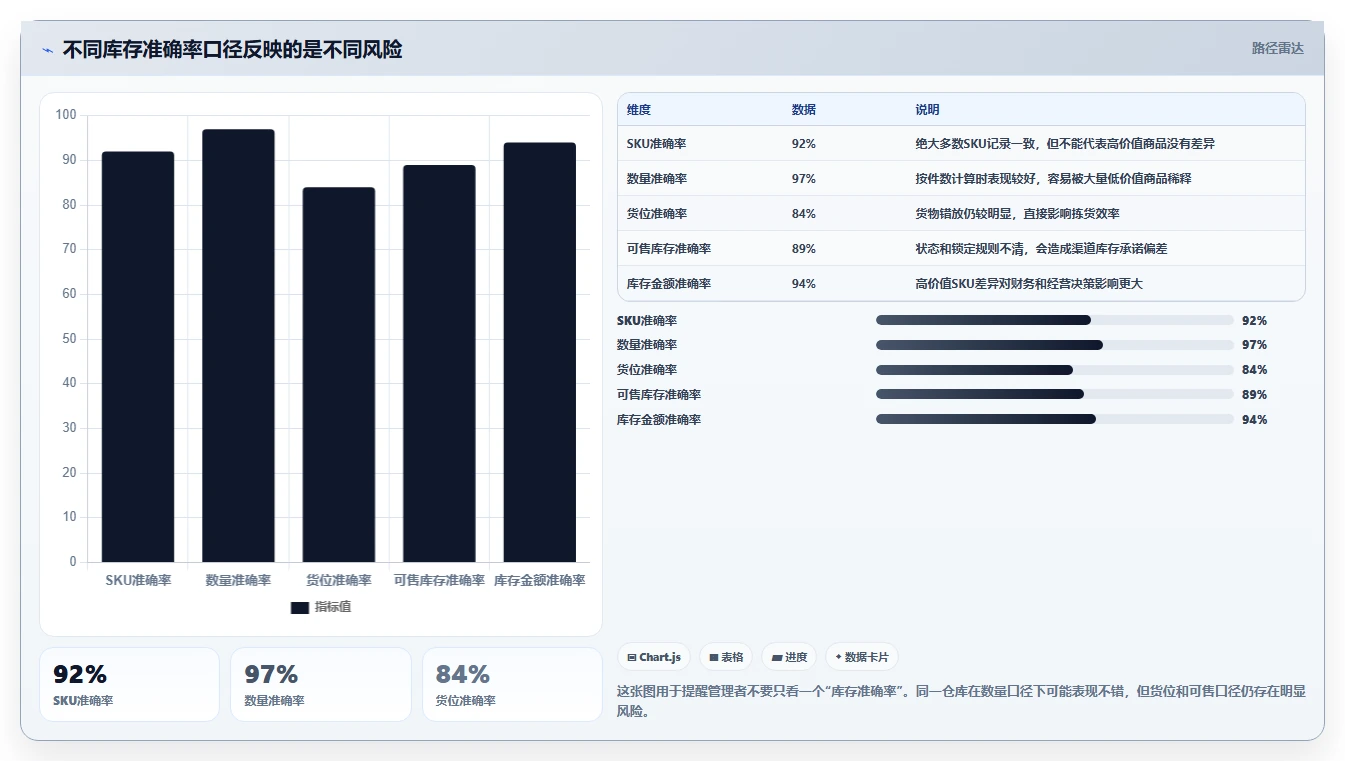Click the 97% value in the table
This screenshot has height=761, width=1345.
[x=804, y=179]
